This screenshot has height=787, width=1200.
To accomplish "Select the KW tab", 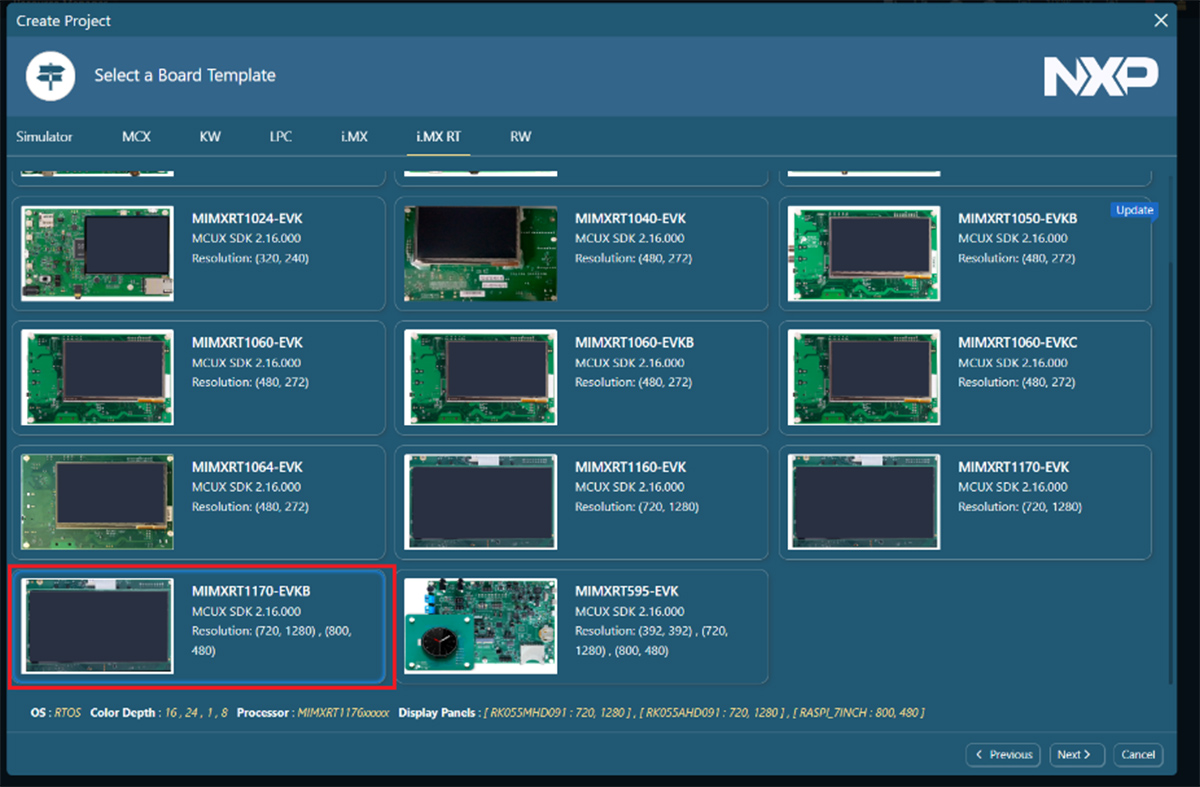I will coord(210,137).
